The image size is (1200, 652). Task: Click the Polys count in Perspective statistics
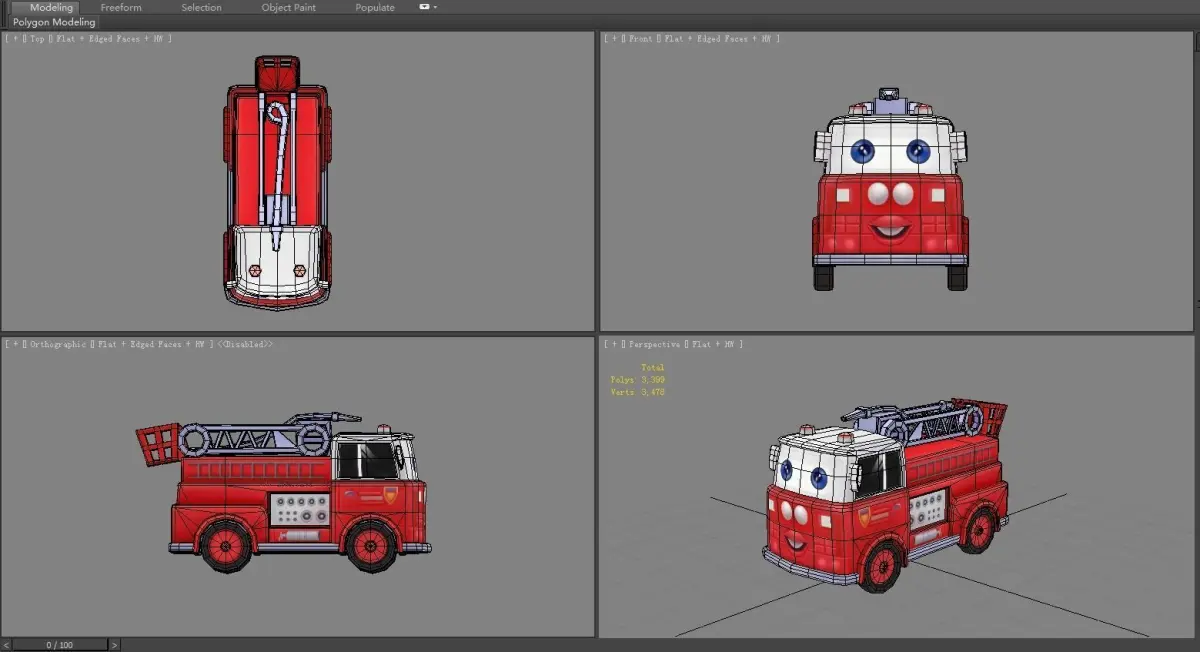(638, 380)
